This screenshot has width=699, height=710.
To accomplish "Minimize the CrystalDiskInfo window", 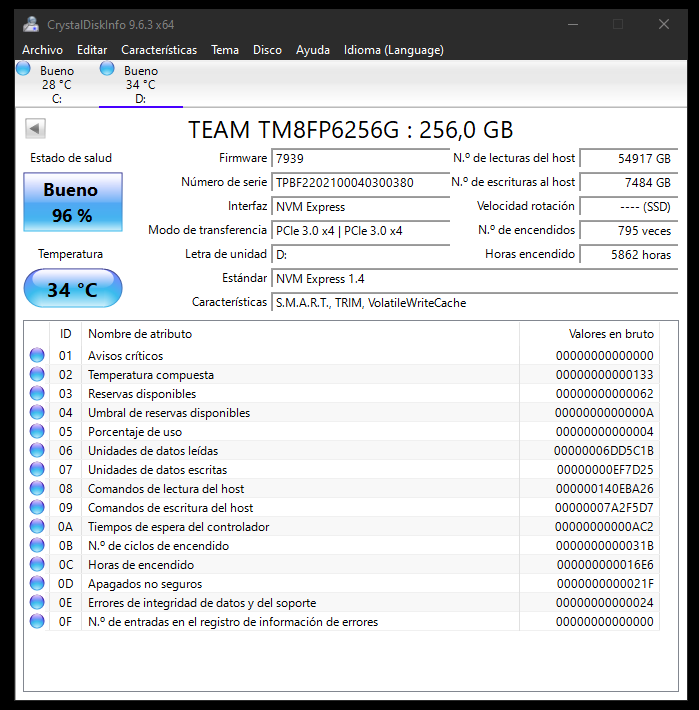I will pos(573,24).
